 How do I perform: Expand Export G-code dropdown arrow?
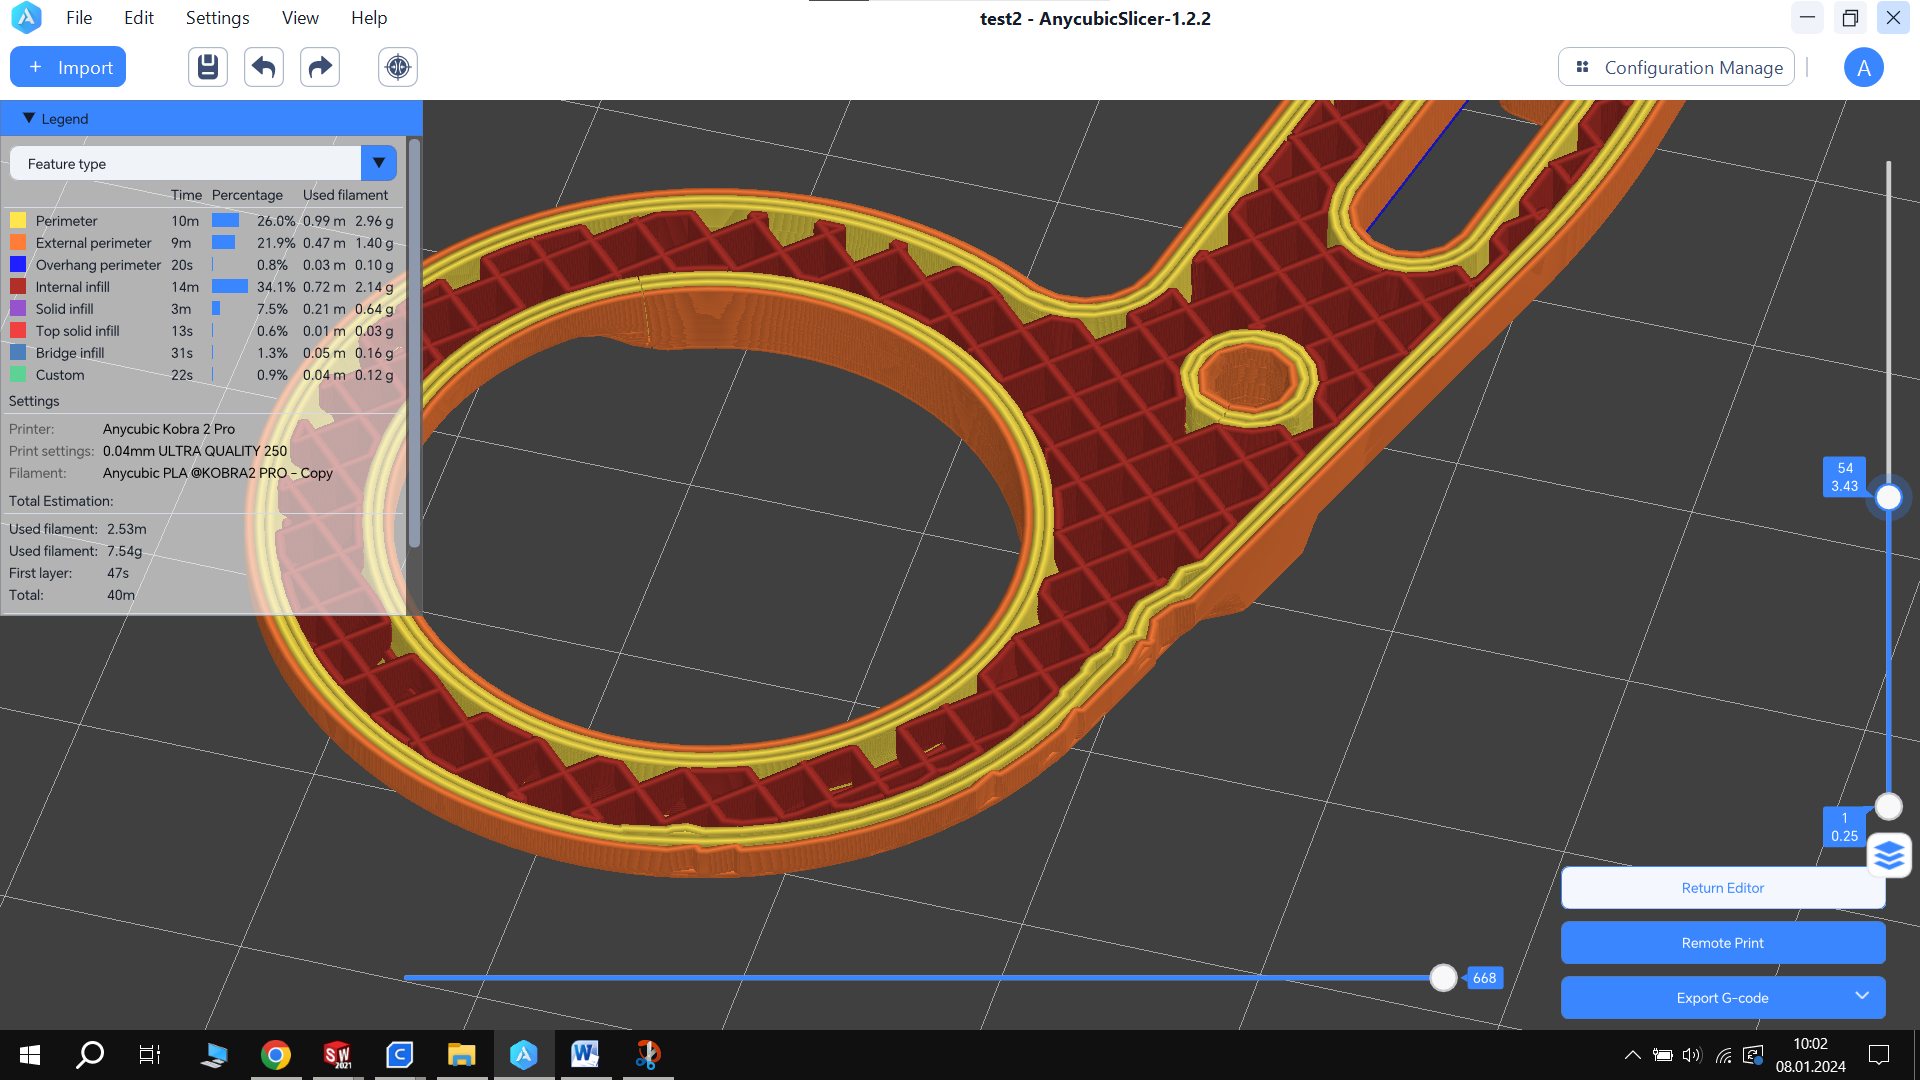point(1861,996)
